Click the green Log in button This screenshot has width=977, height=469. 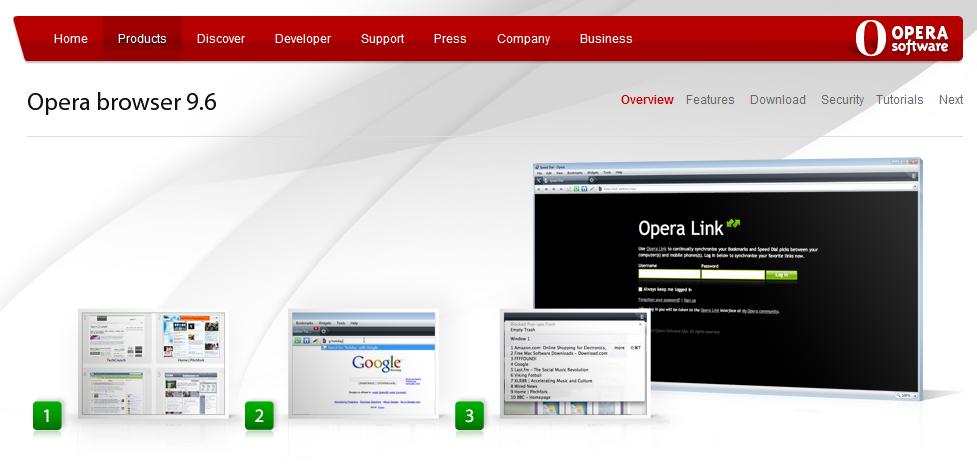[781, 275]
